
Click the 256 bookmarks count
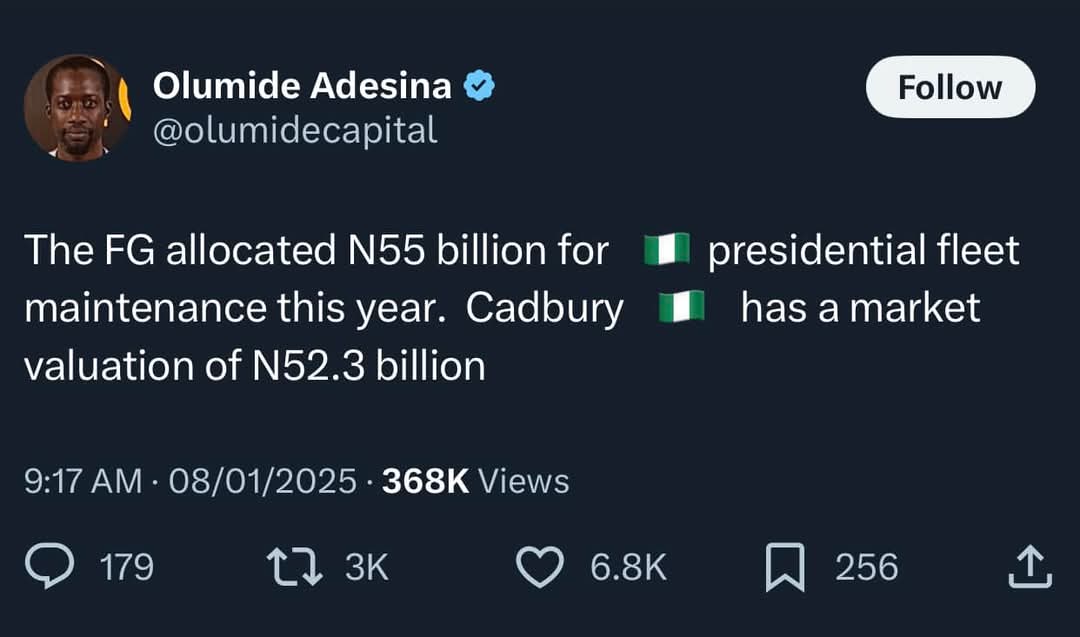(866, 568)
